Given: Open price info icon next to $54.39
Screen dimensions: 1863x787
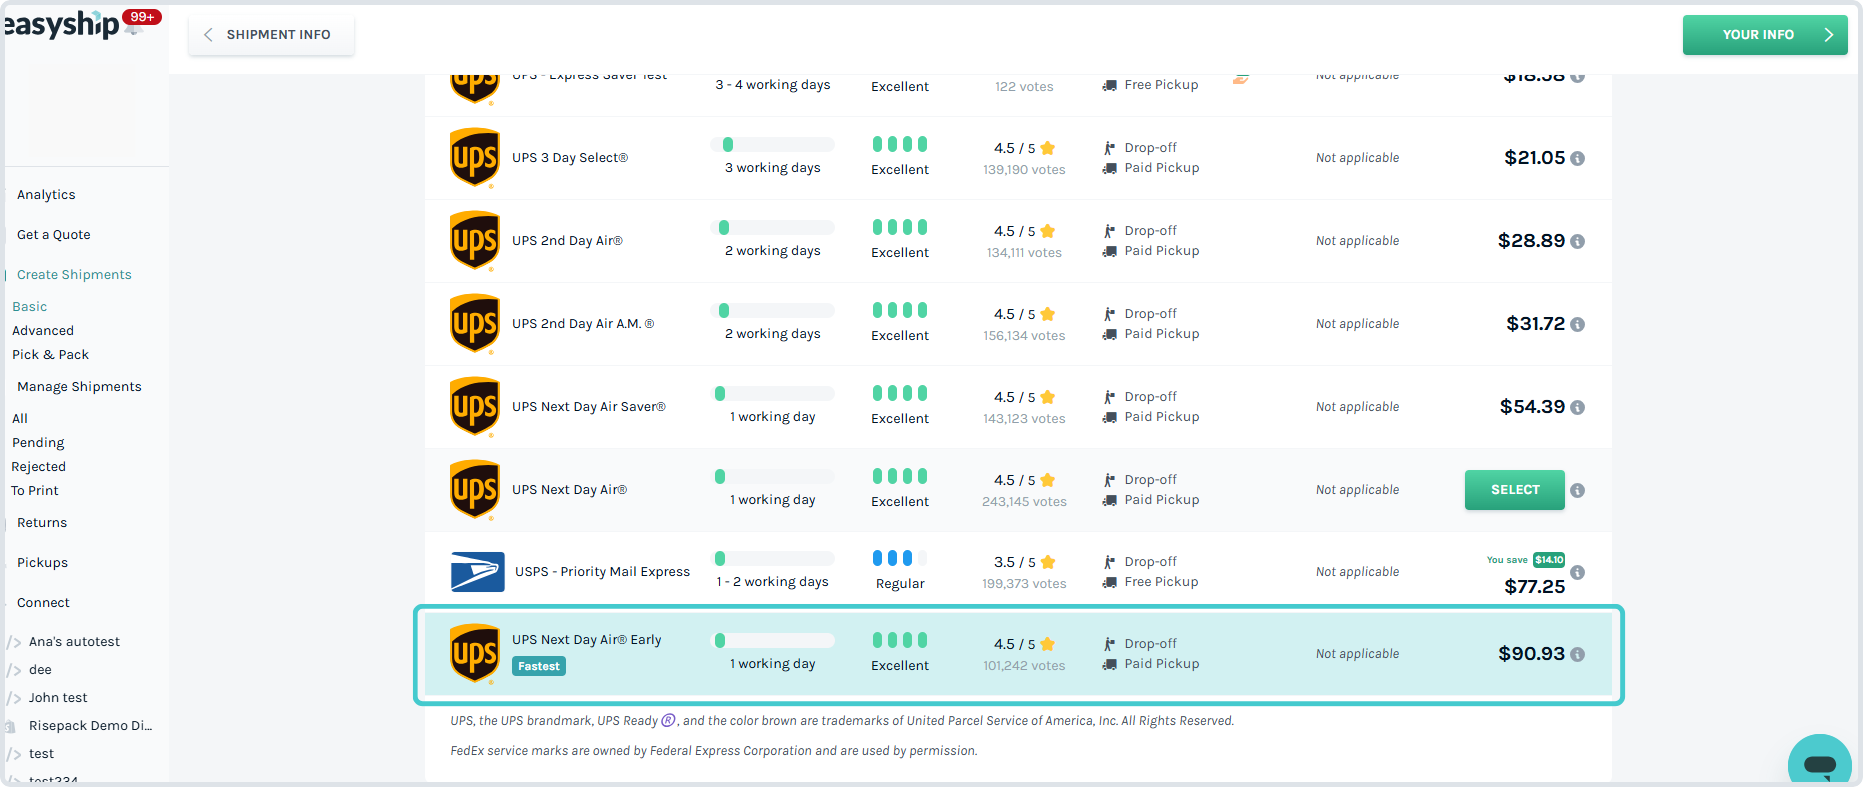Looking at the screenshot, I should (1577, 407).
